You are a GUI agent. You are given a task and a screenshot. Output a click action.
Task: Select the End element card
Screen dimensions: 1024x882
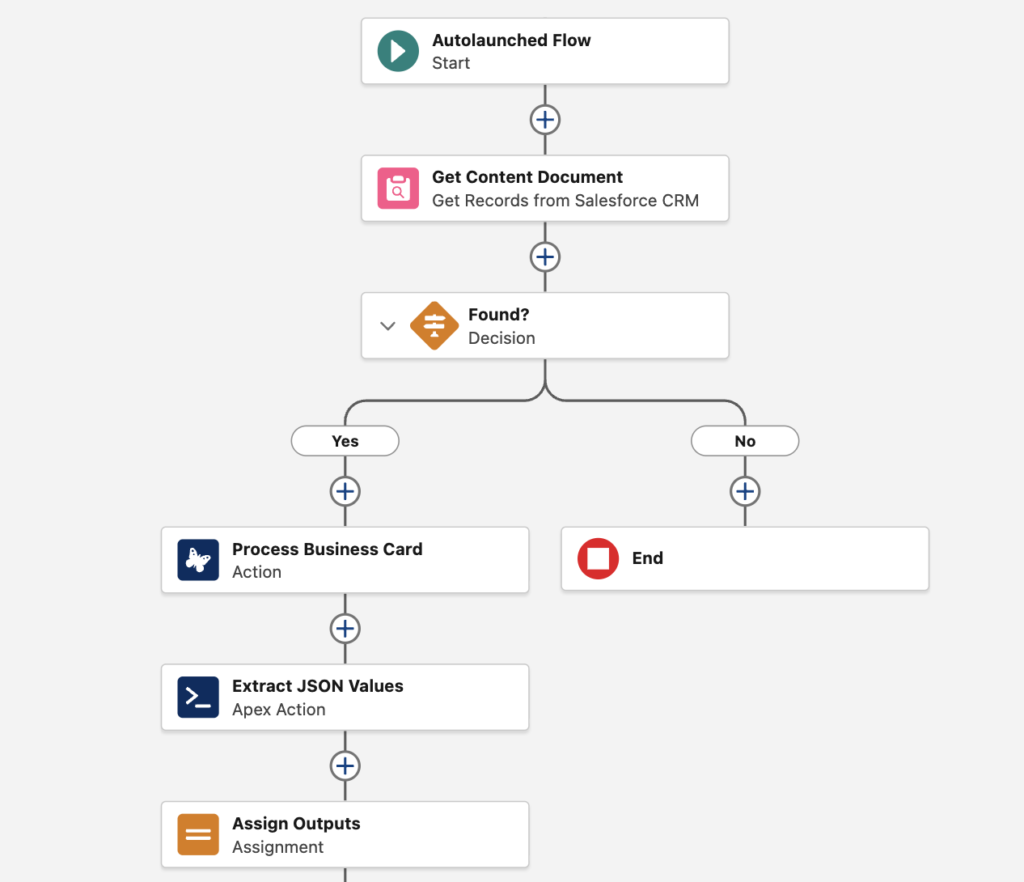coord(745,559)
